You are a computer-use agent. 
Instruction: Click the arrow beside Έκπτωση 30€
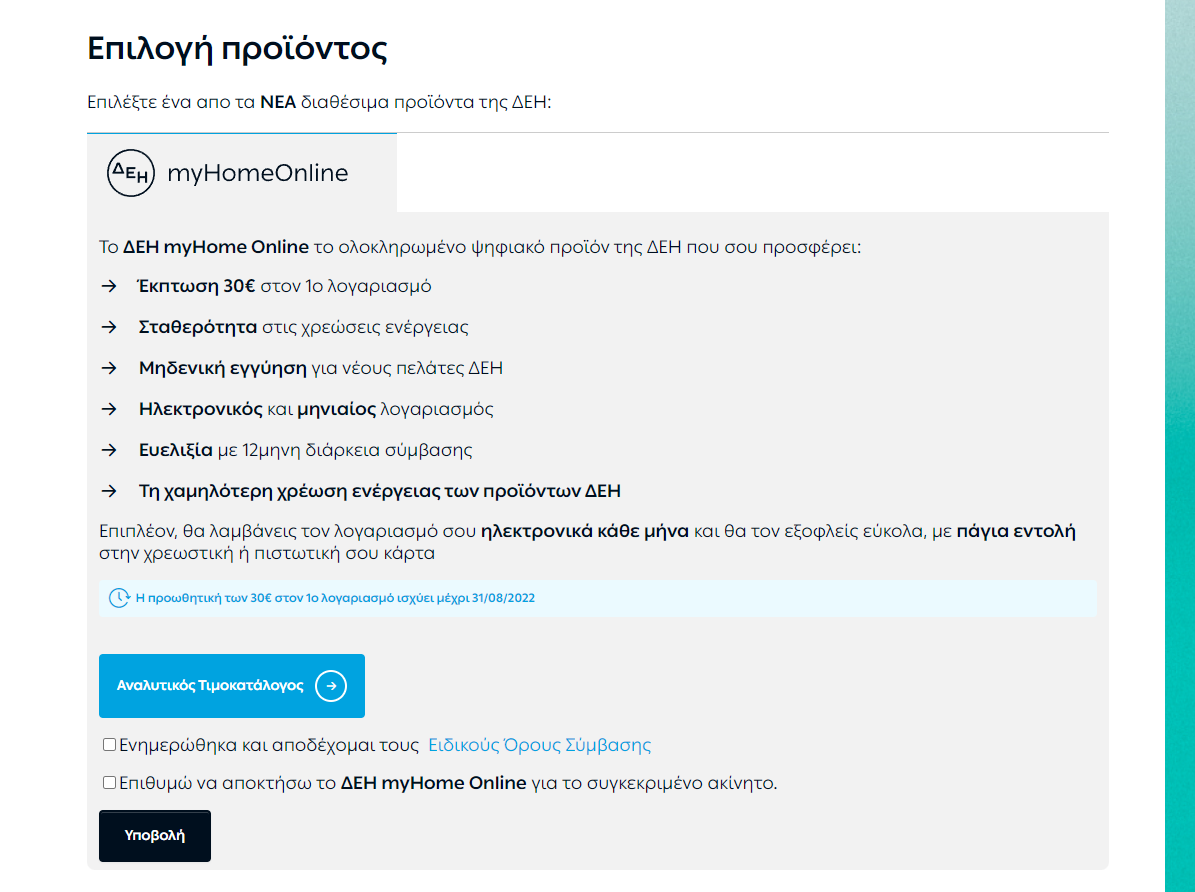[109, 286]
